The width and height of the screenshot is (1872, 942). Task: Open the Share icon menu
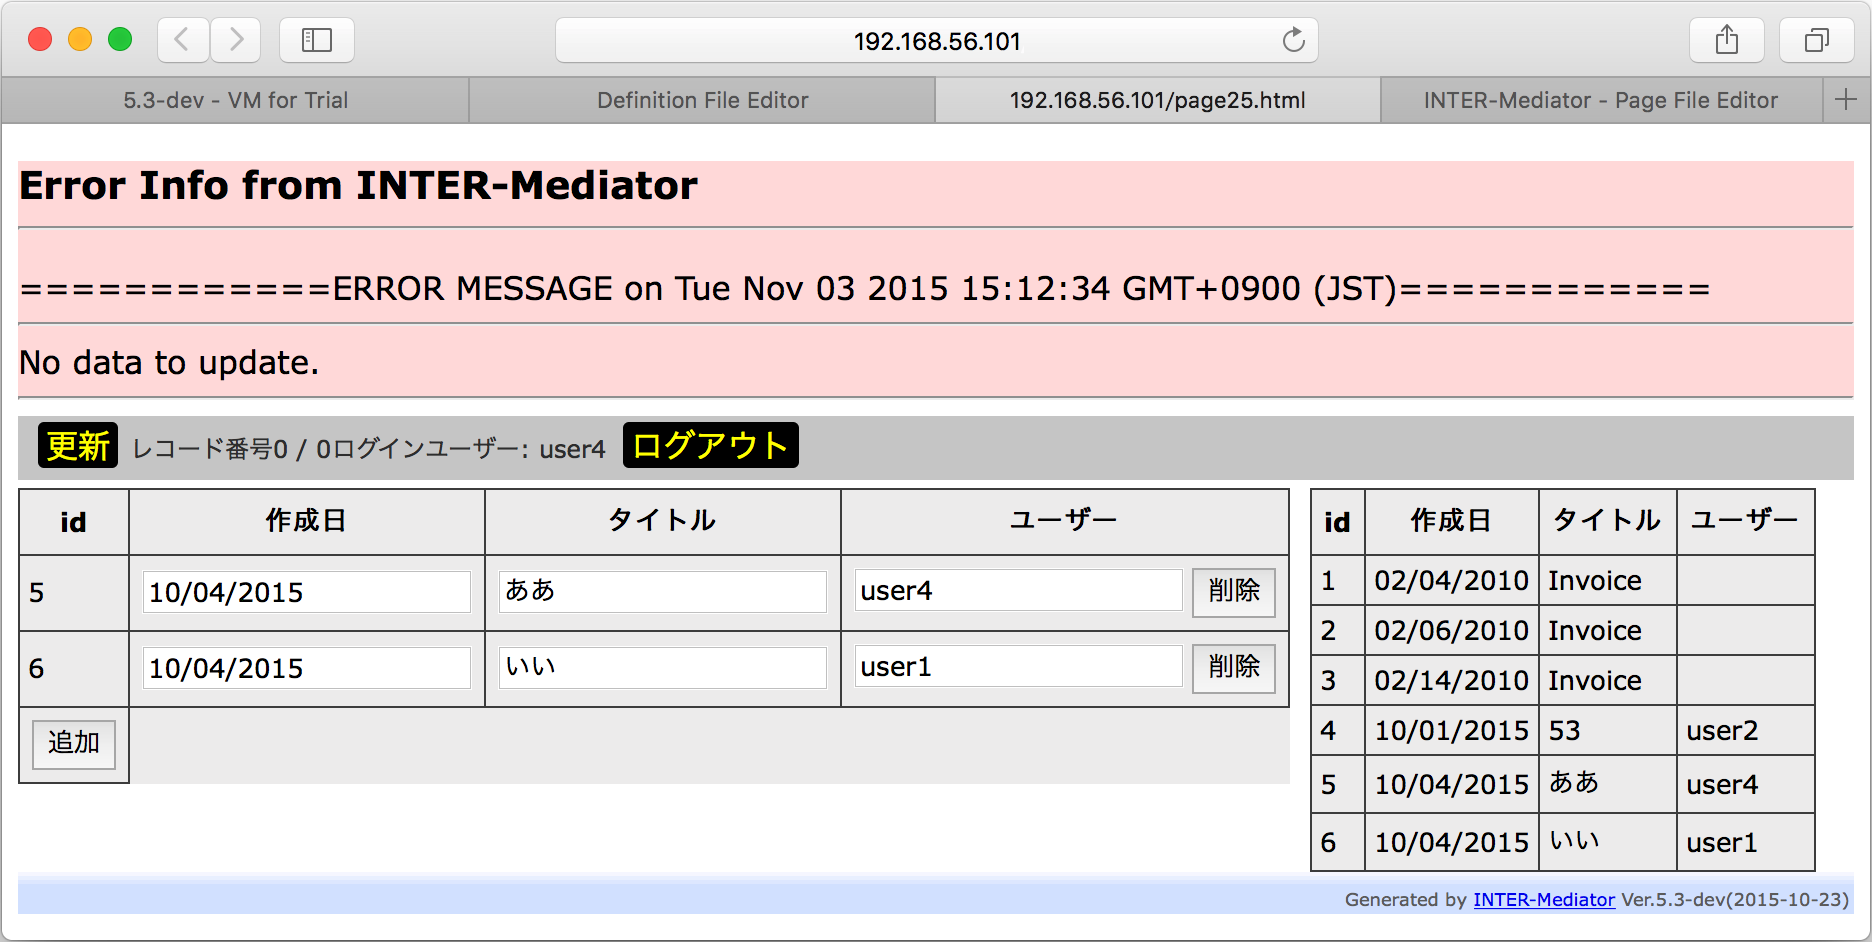1727,40
